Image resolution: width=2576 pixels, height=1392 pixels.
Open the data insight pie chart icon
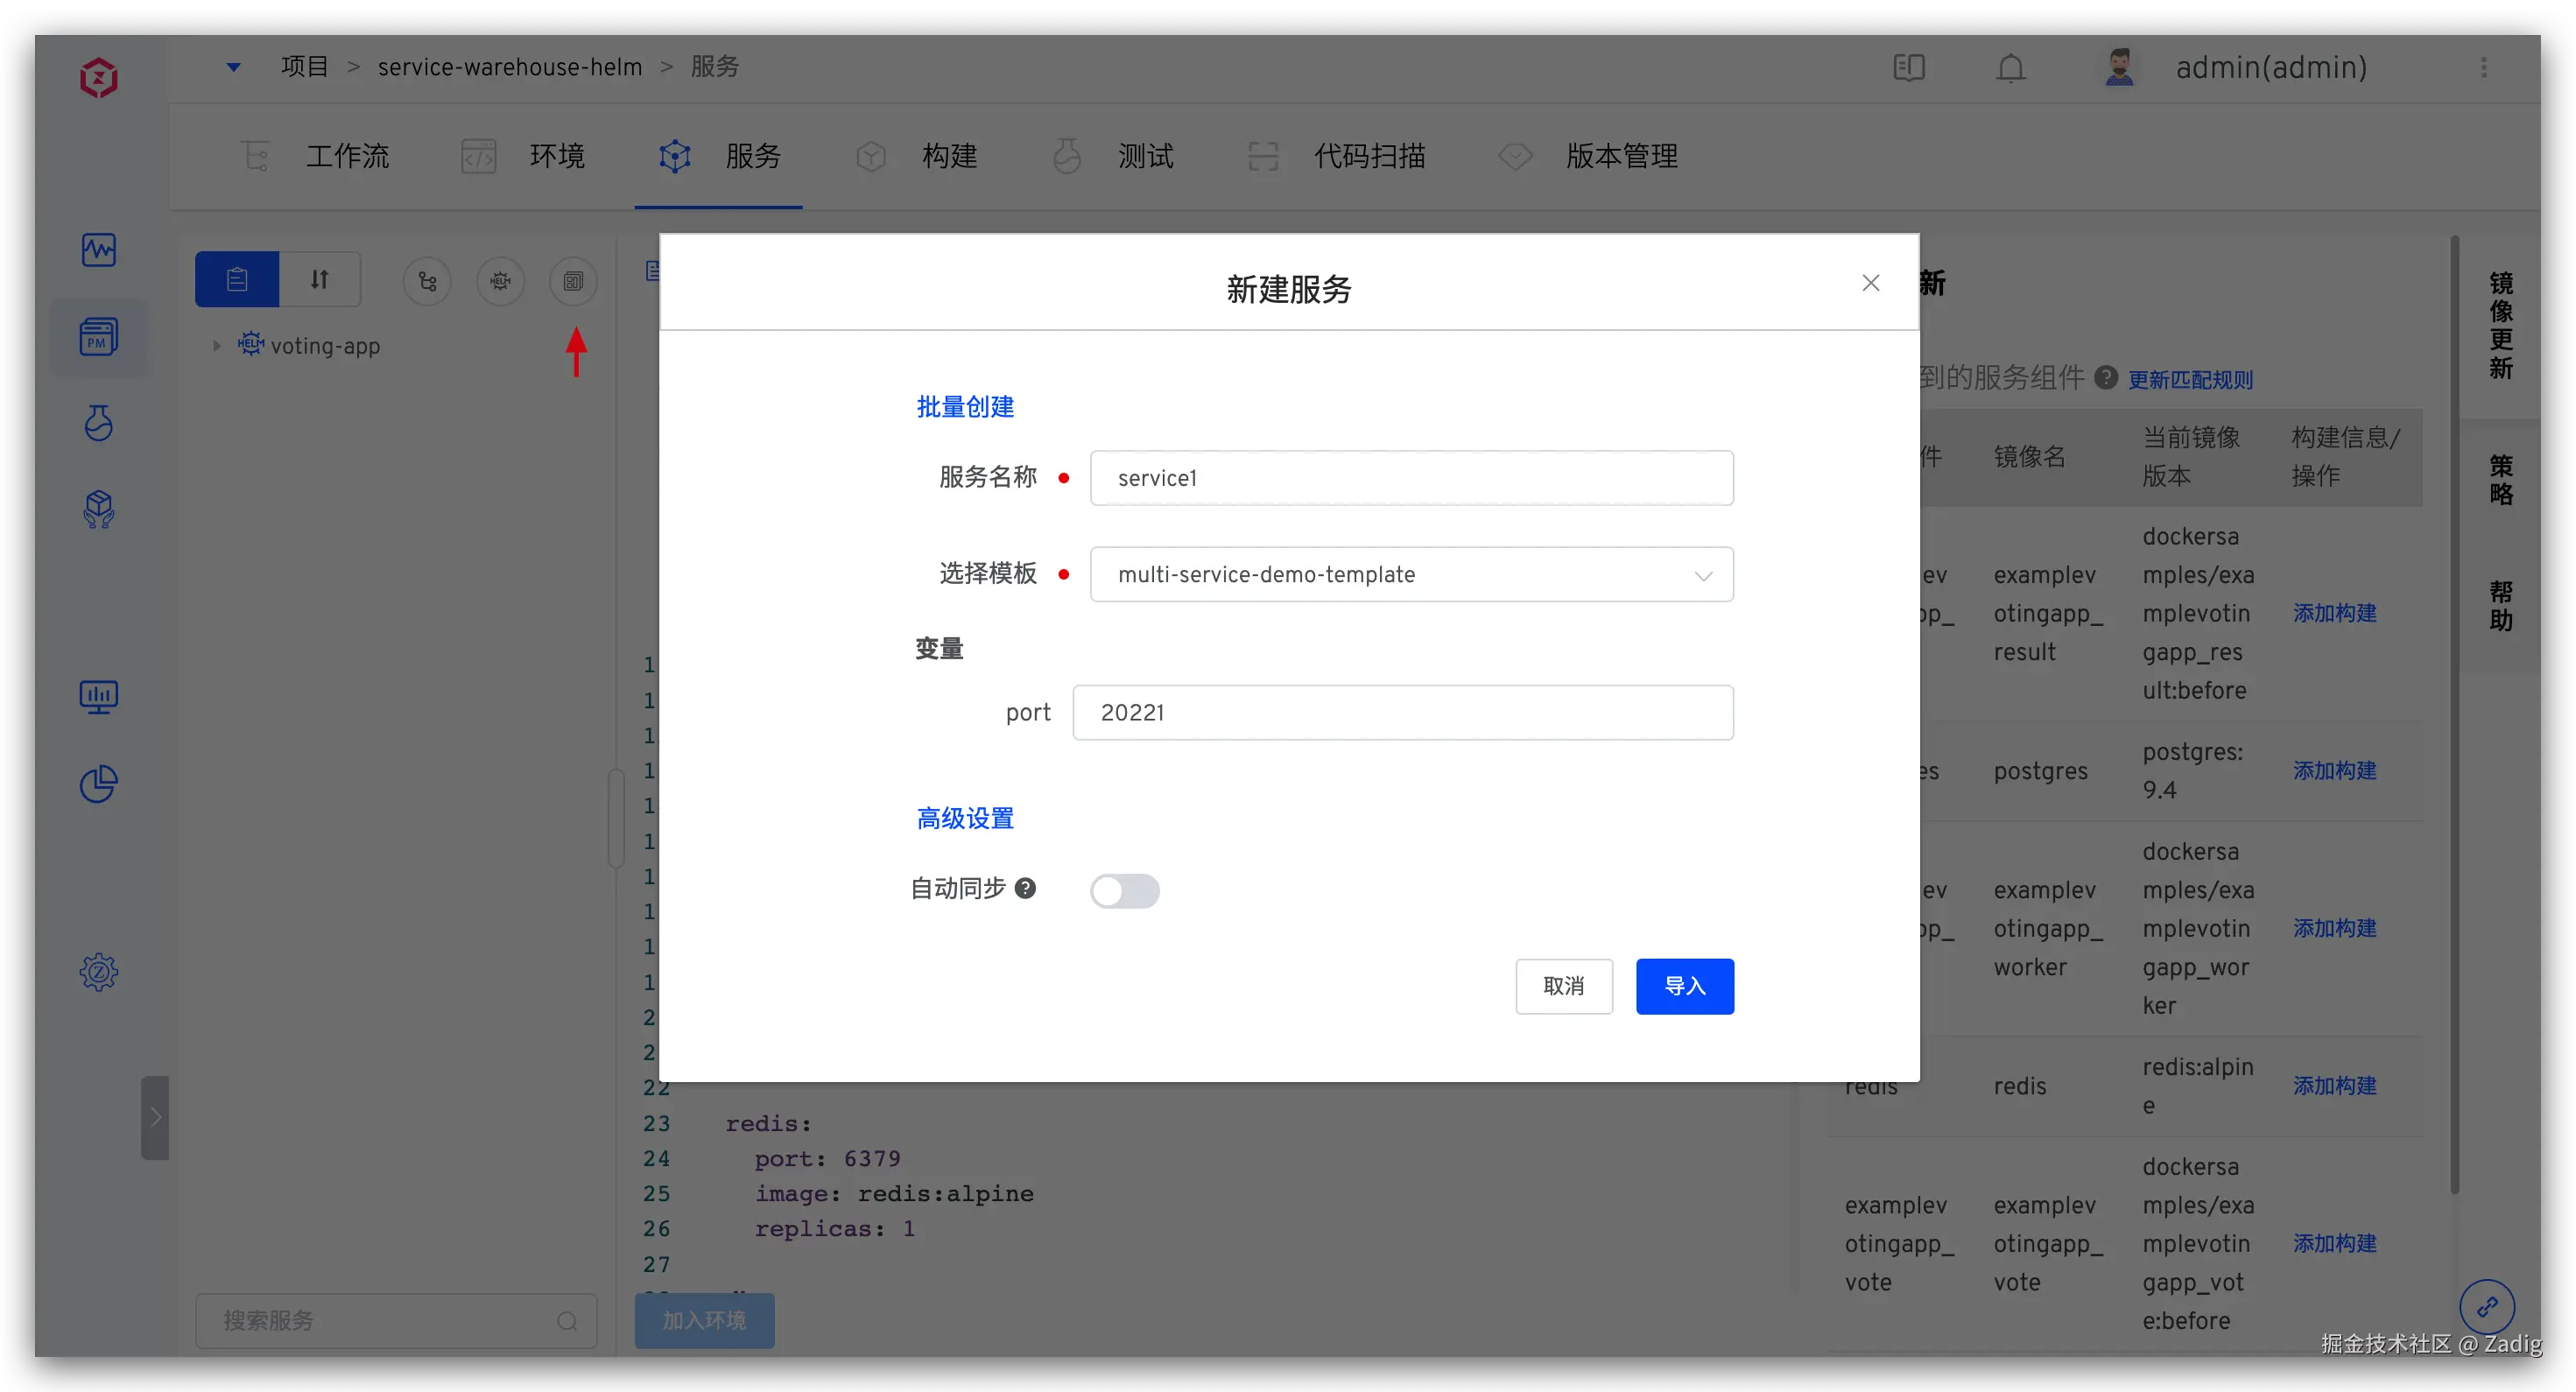click(x=98, y=784)
